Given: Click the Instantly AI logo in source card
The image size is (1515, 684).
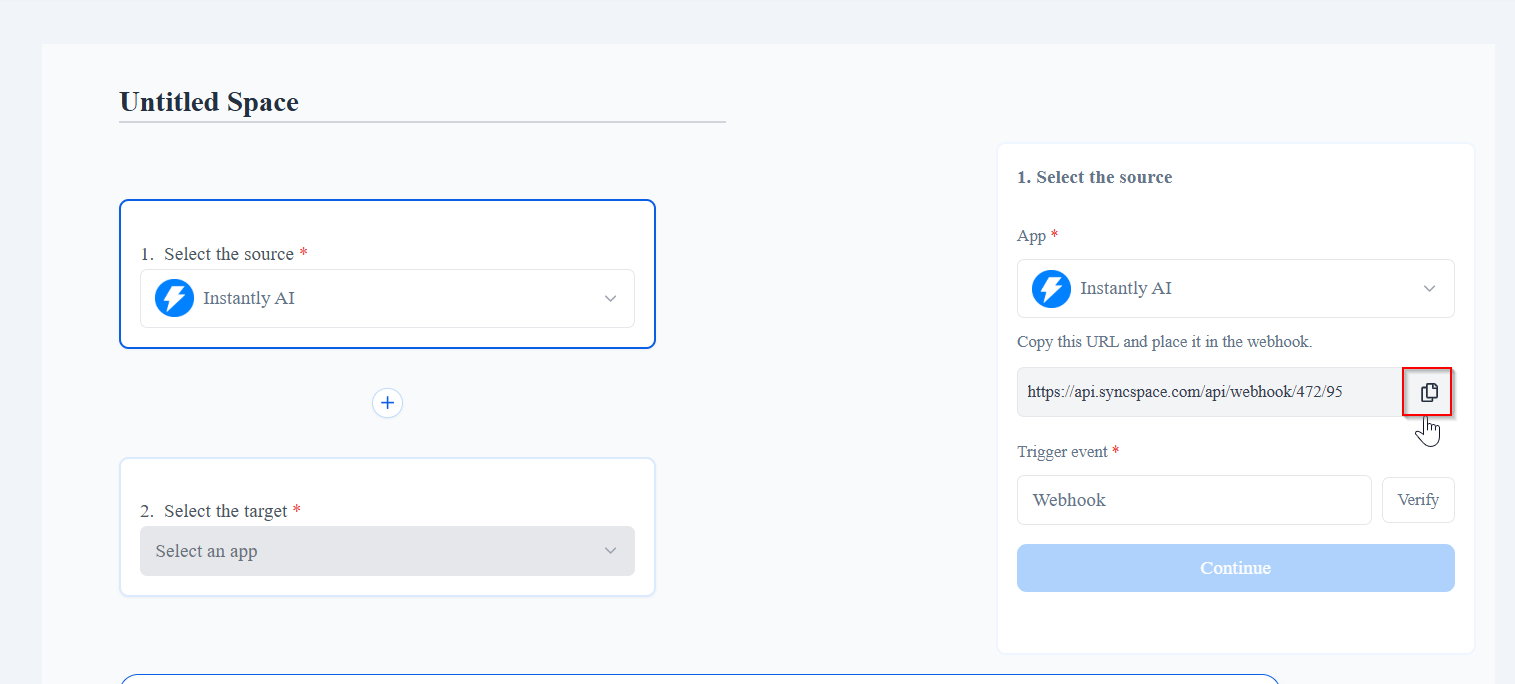Looking at the screenshot, I should coord(175,298).
